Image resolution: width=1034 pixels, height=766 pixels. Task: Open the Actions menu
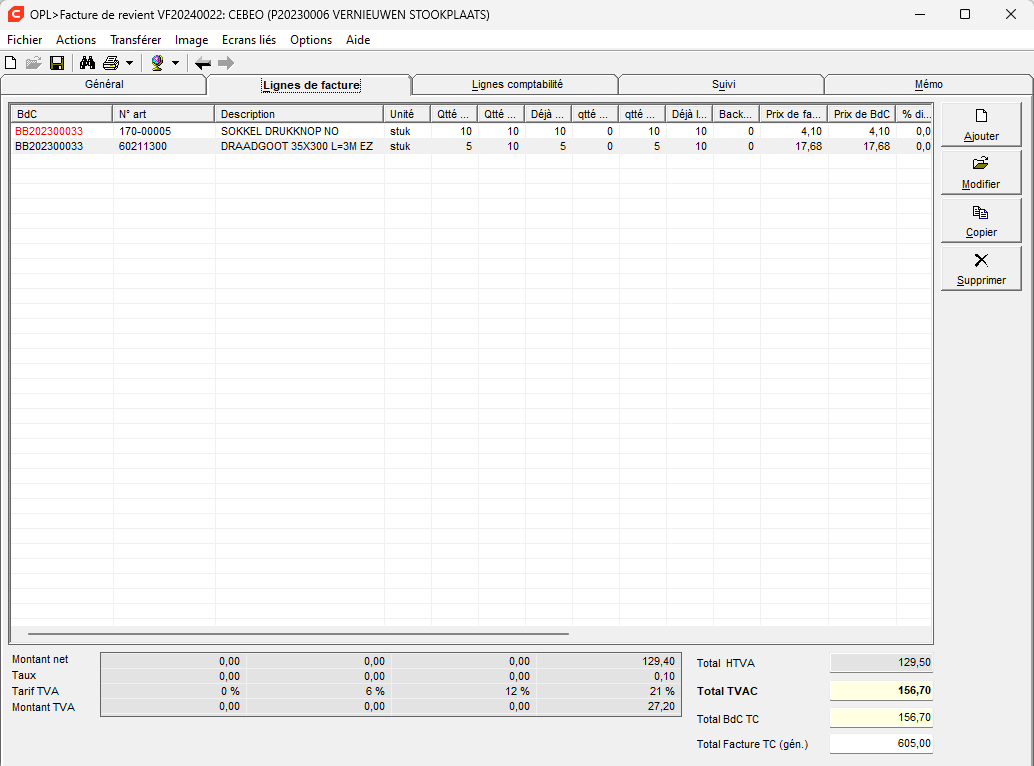tap(76, 40)
